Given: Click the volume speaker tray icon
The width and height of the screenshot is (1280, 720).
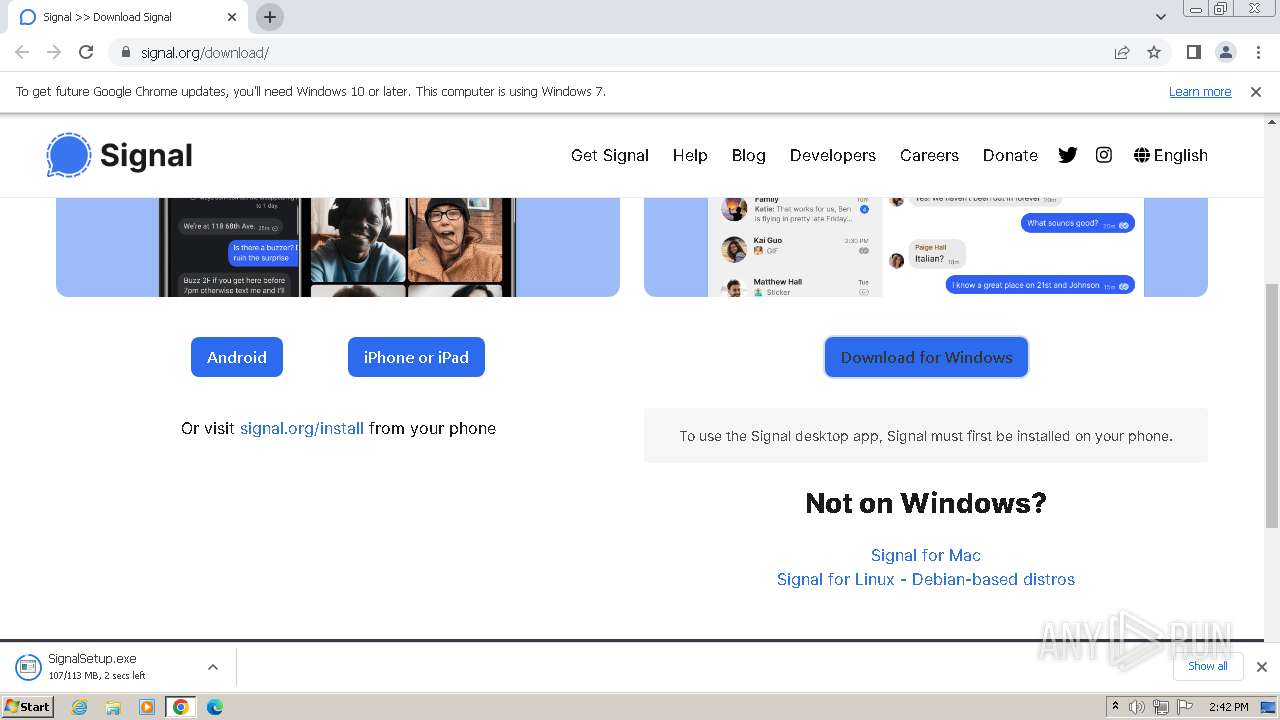Looking at the screenshot, I should click(x=1137, y=707).
